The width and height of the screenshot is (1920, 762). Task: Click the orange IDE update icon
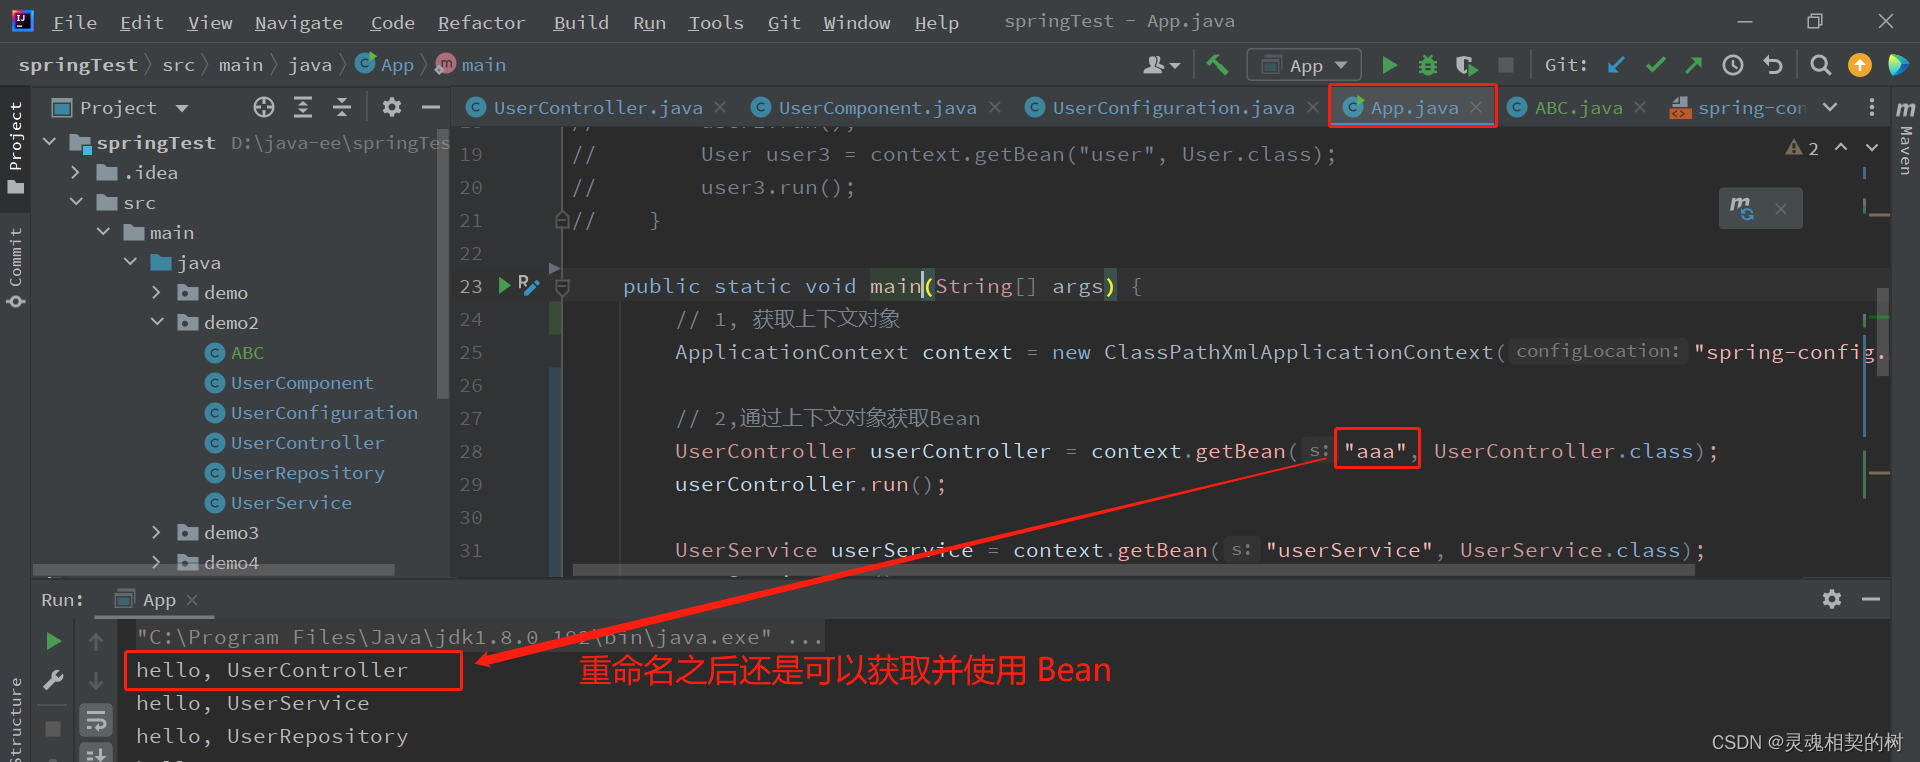click(x=1860, y=65)
